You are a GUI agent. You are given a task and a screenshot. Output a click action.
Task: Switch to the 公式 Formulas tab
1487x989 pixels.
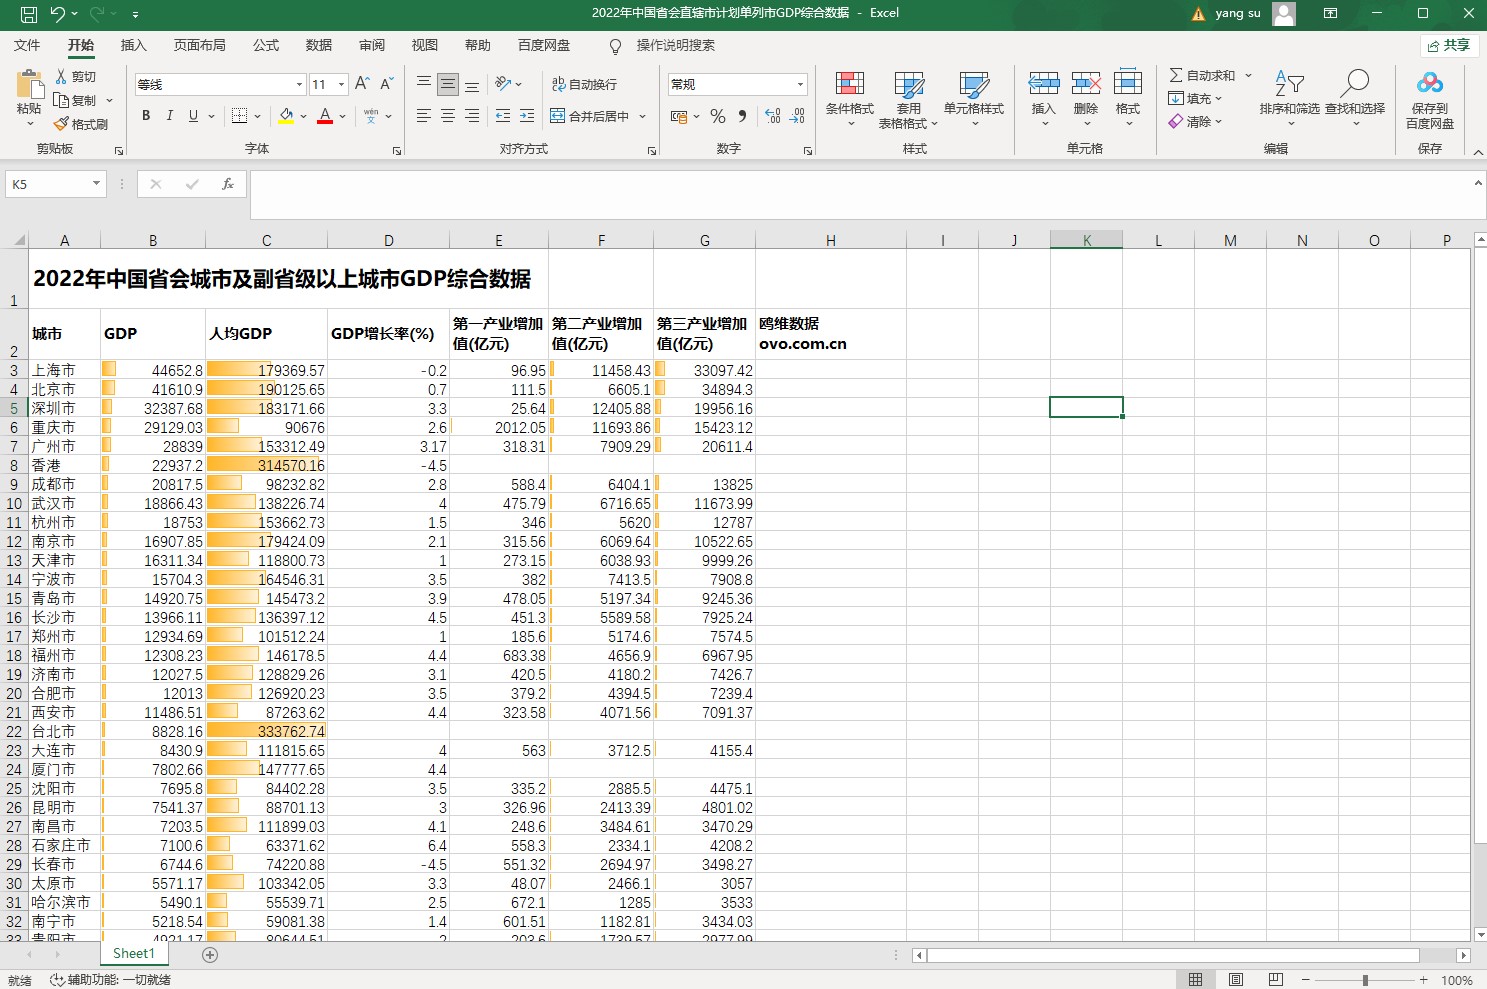[x=266, y=45]
